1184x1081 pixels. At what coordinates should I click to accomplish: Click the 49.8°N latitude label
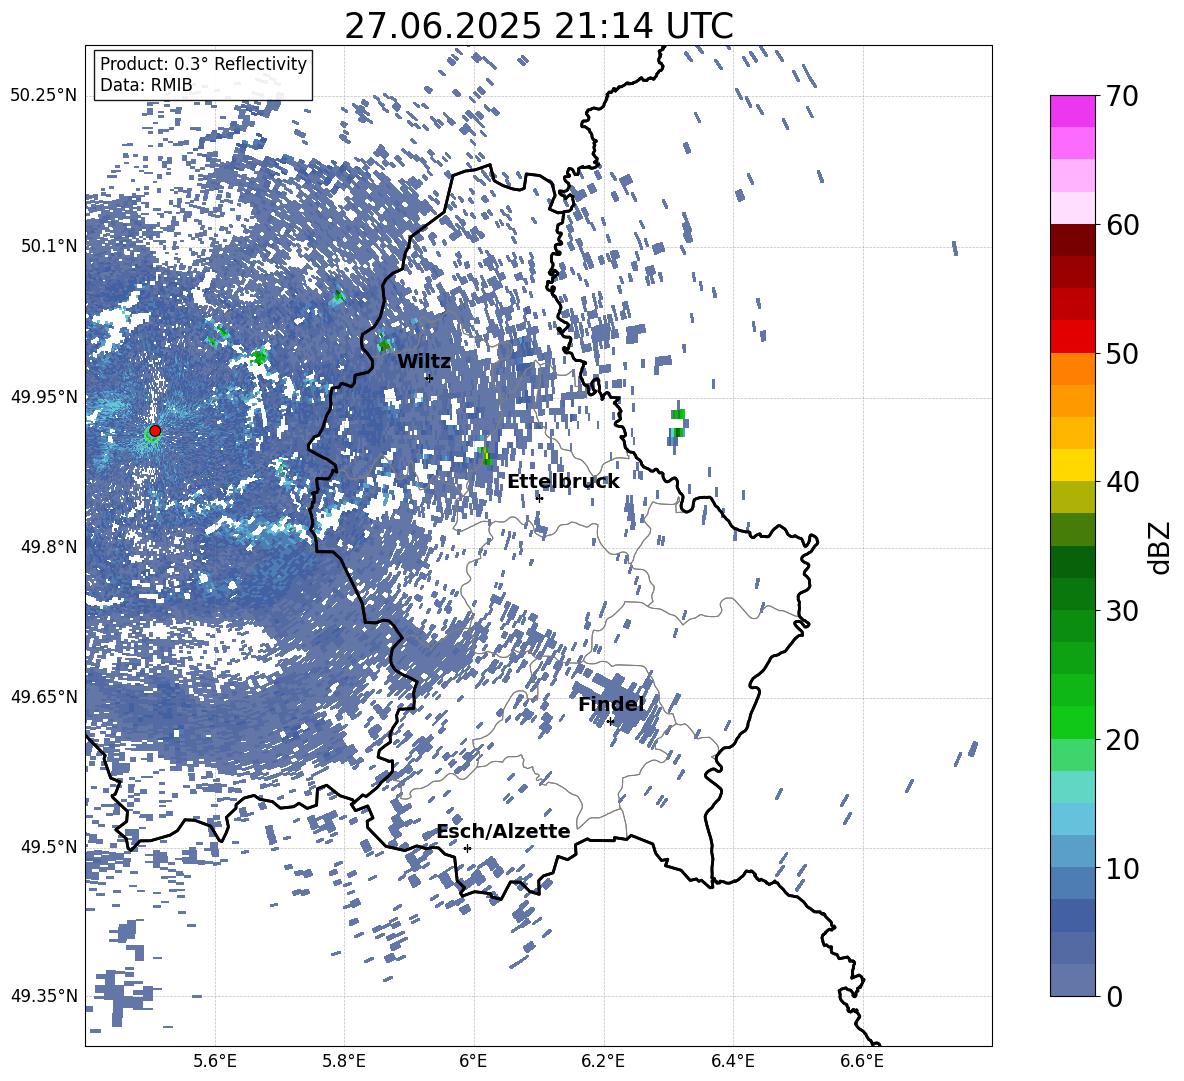click(49, 547)
